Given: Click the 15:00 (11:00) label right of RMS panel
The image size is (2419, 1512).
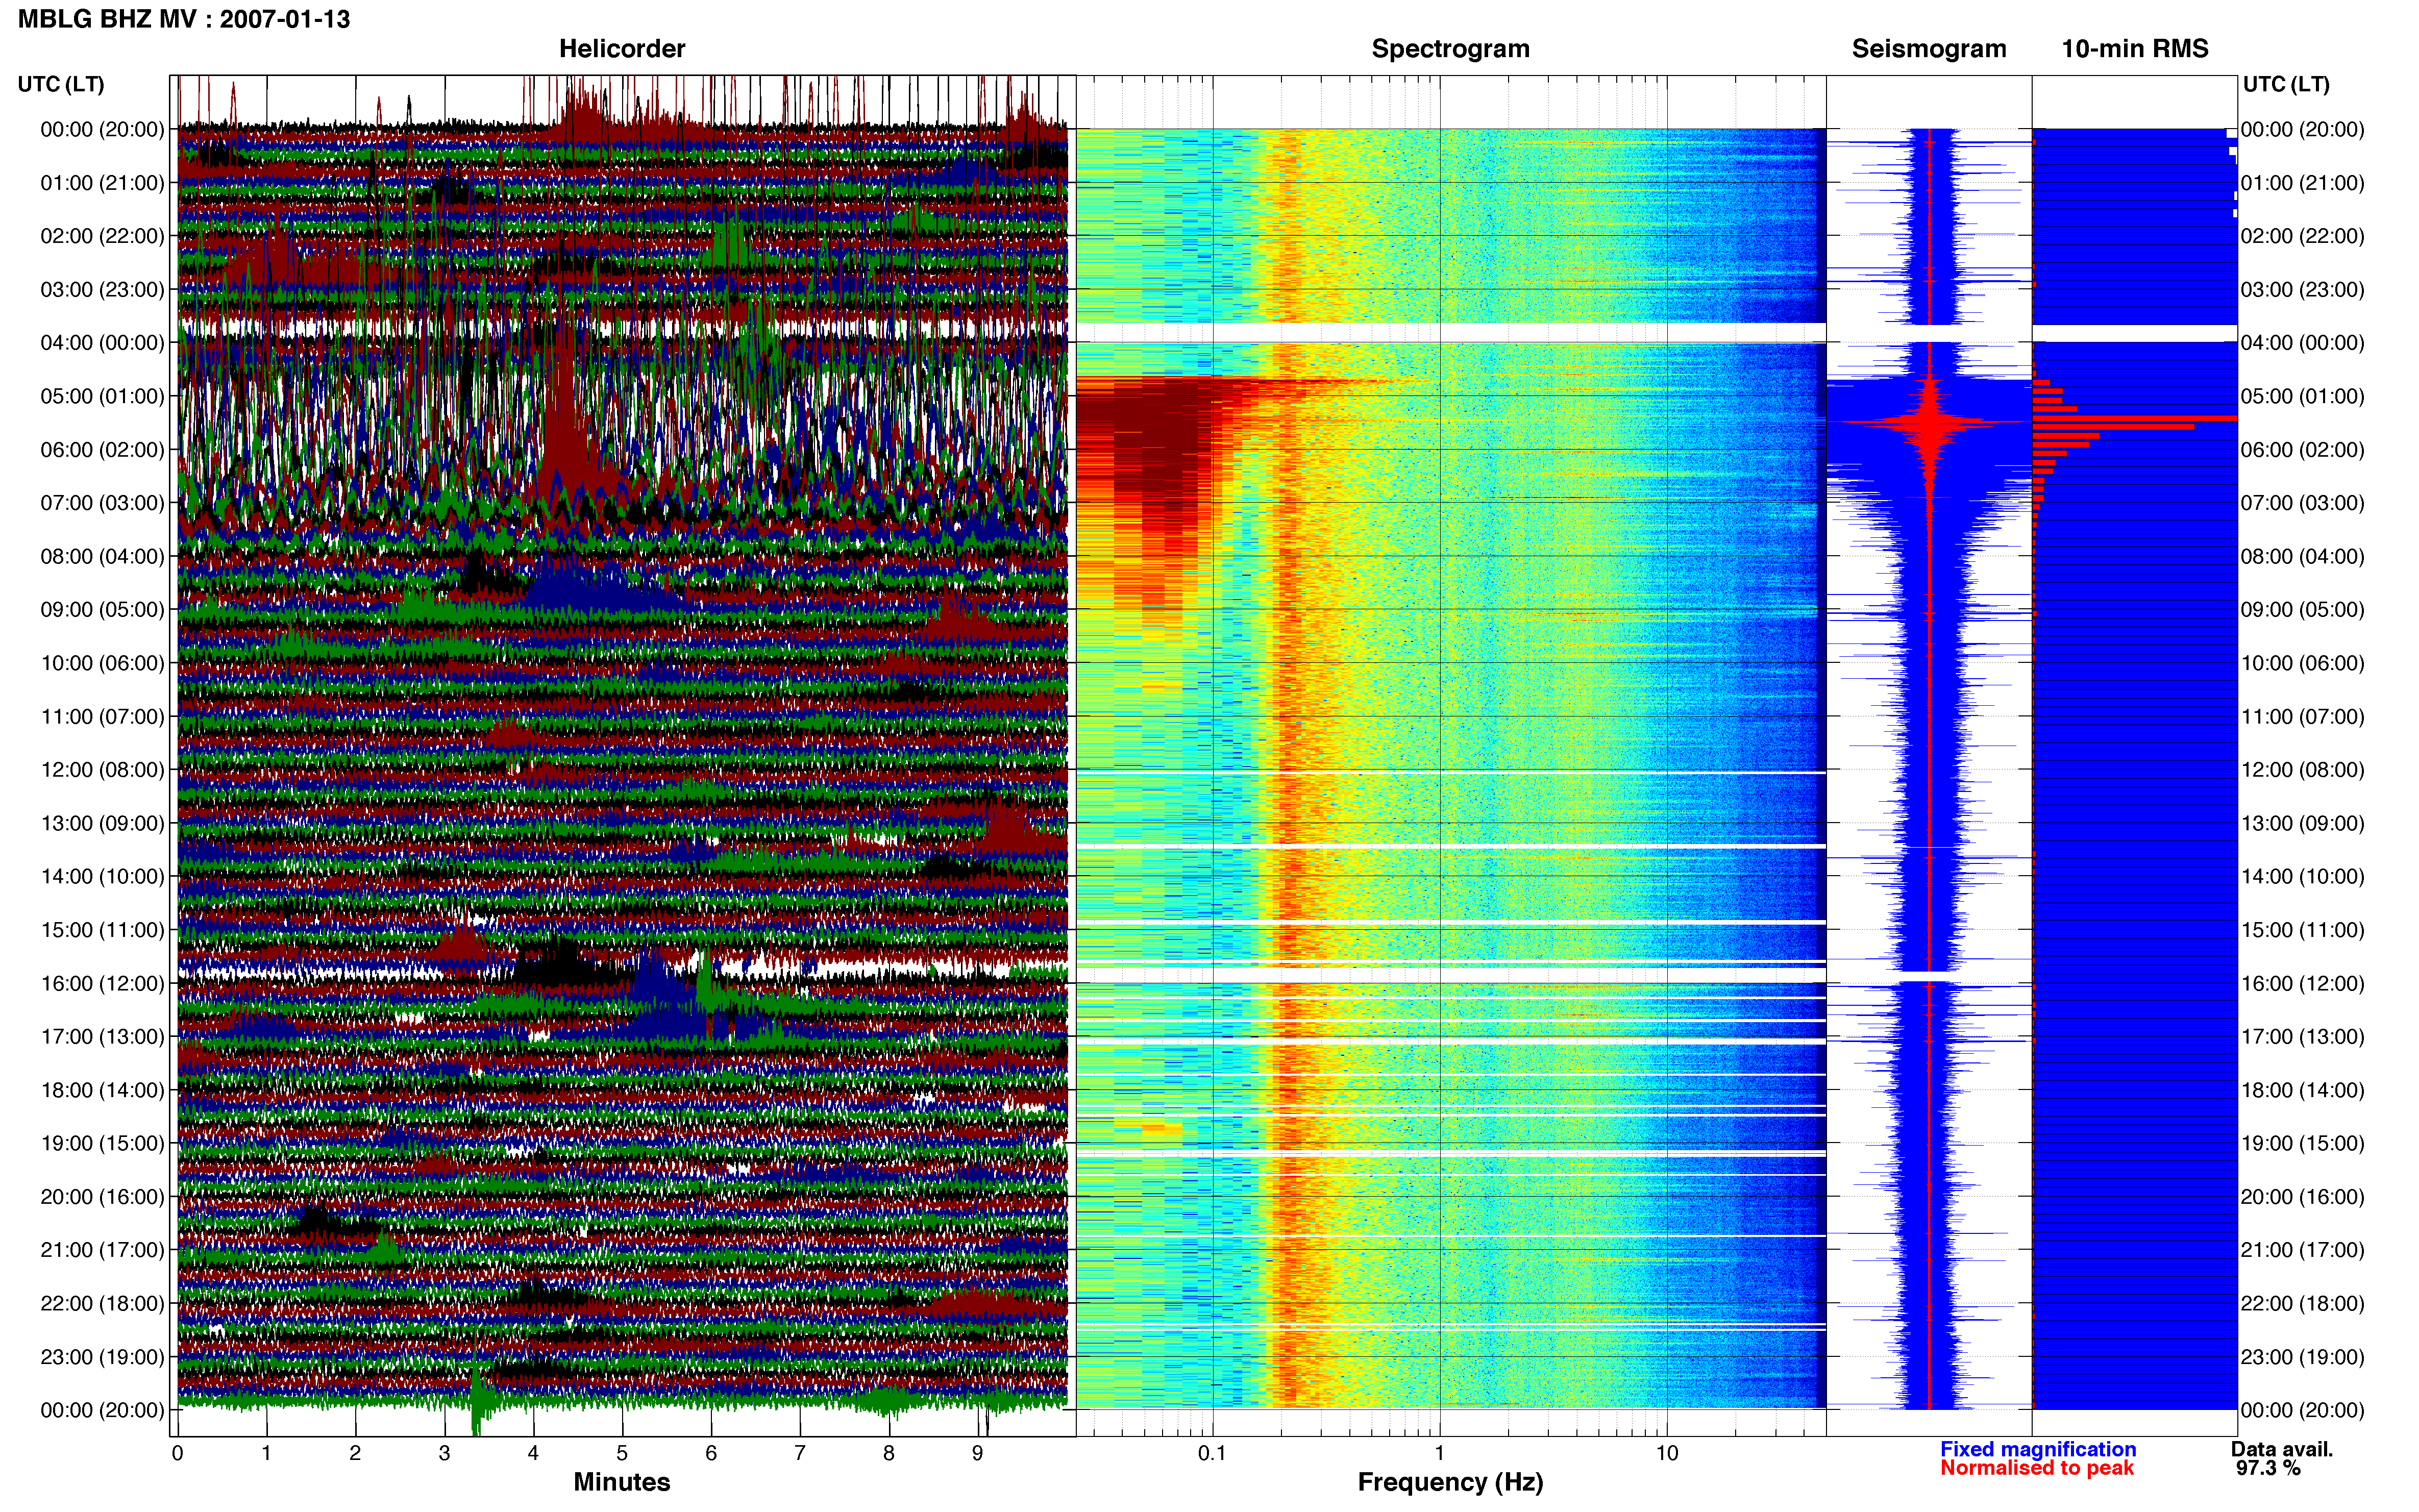Looking at the screenshot, I should click(x=2303, y=930).
